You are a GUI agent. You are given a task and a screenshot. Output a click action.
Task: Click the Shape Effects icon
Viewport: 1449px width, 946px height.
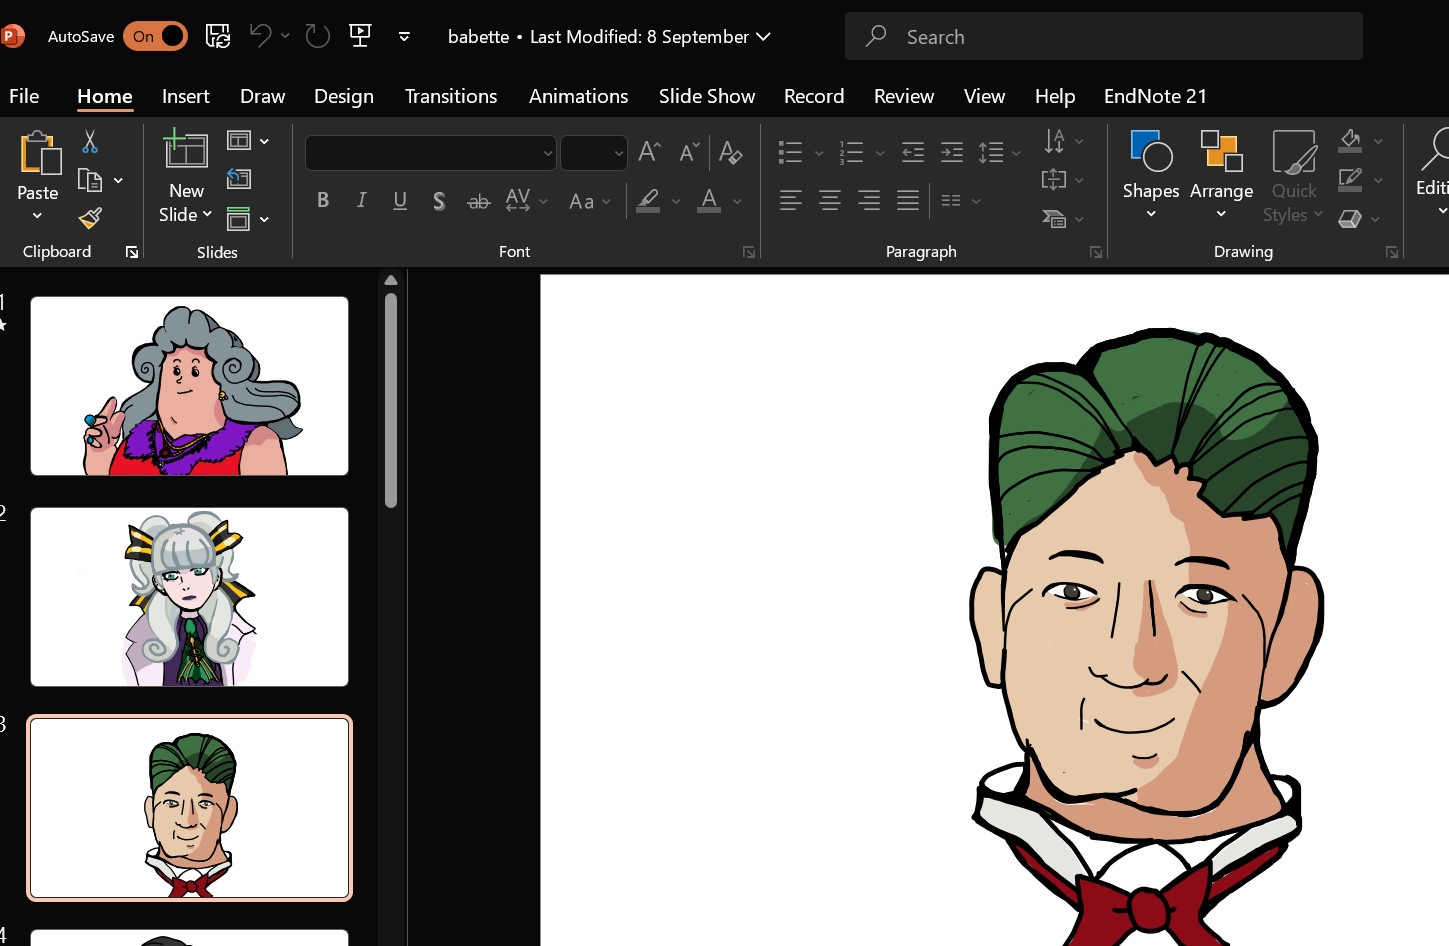point(1351,218)
